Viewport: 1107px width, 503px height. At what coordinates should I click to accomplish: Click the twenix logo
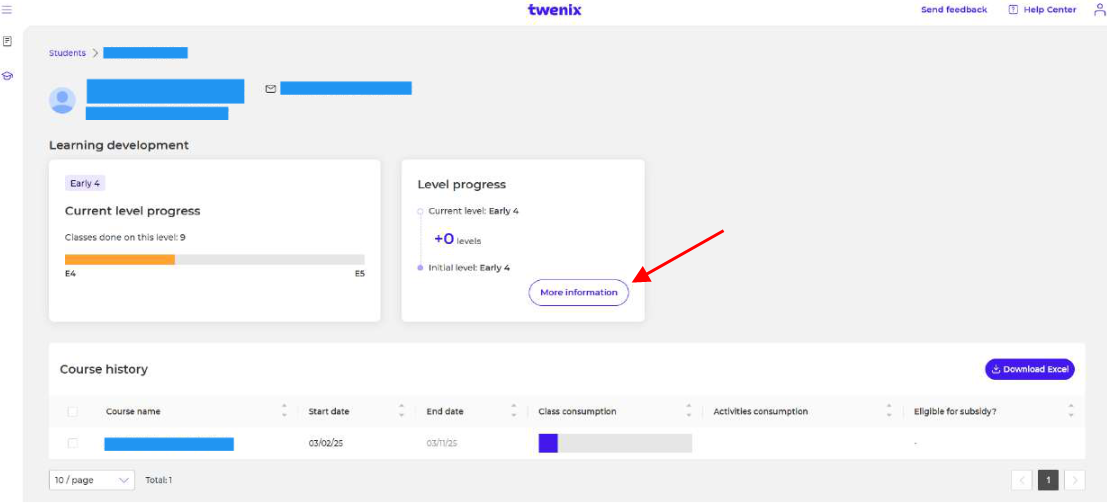pos(554,10)
